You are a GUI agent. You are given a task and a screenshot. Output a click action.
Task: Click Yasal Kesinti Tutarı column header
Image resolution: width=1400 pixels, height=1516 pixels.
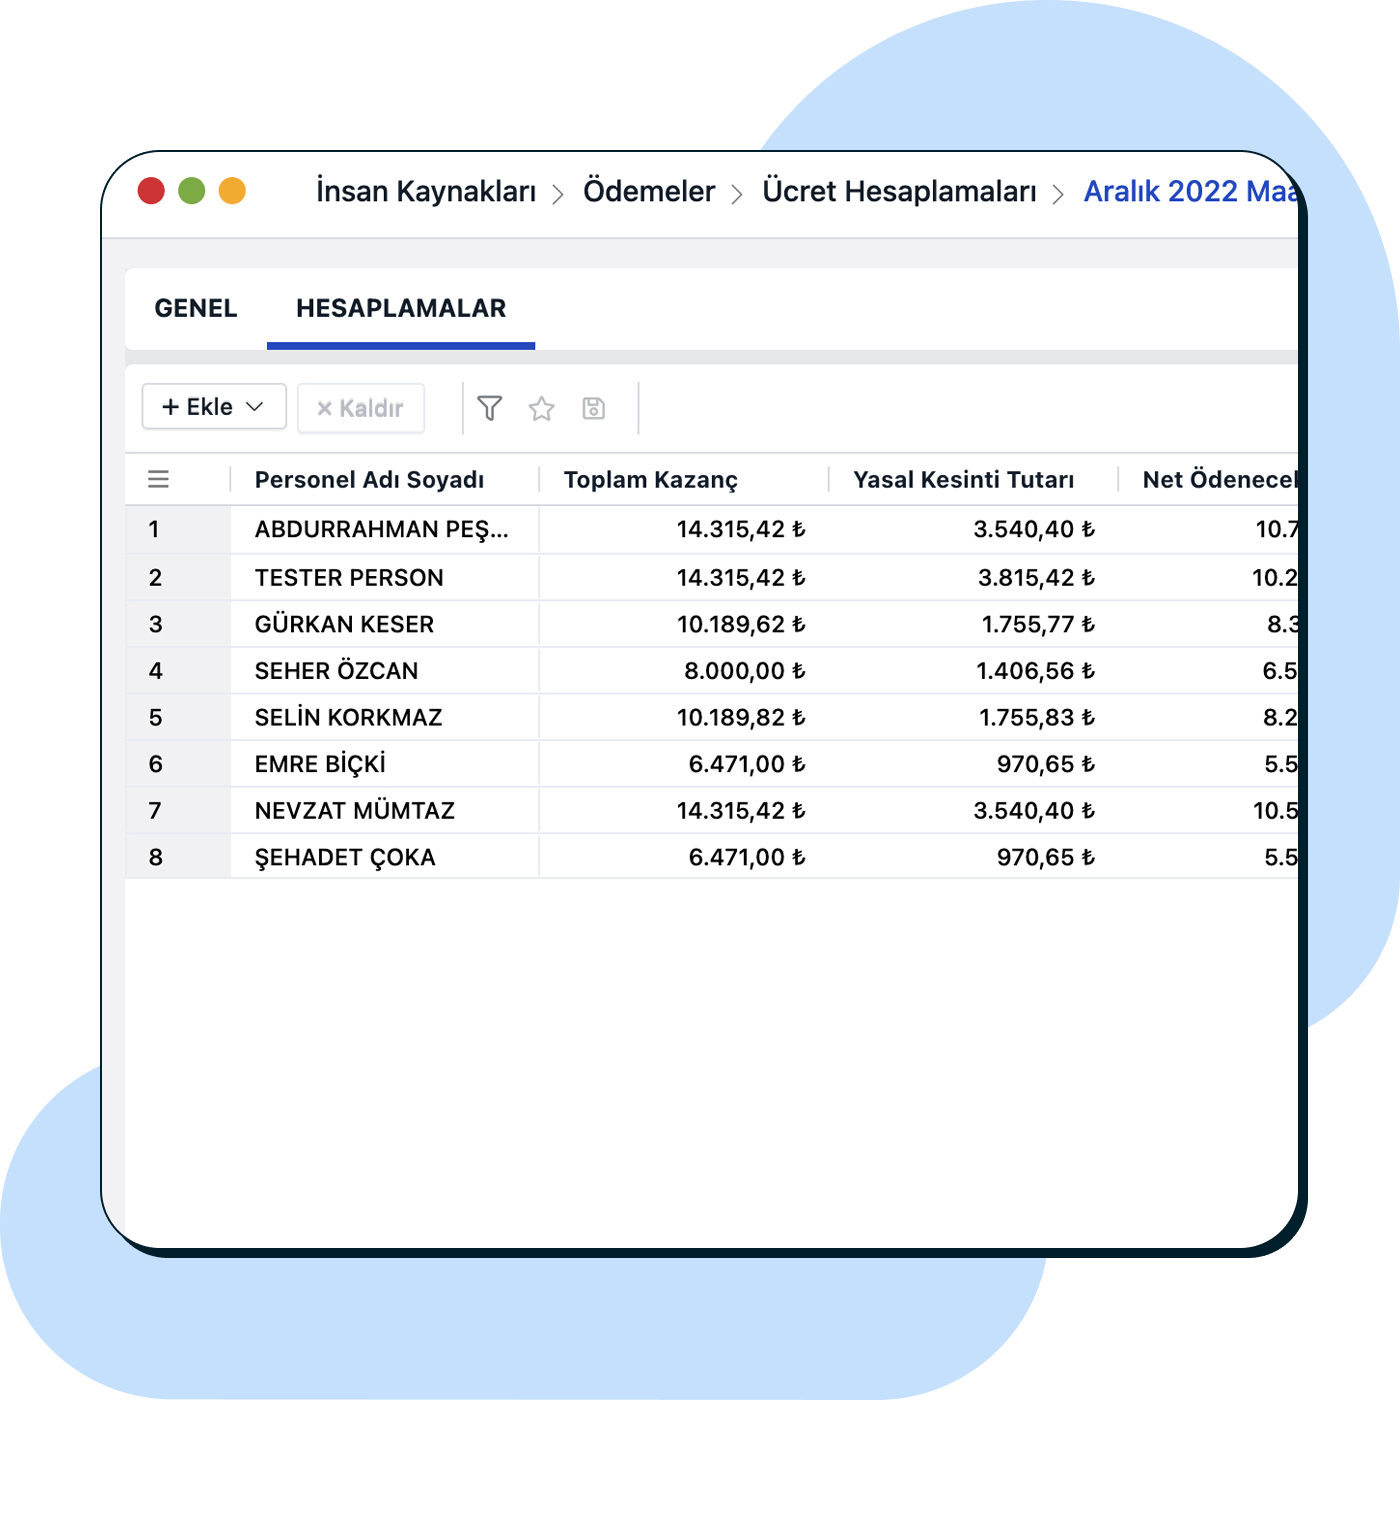[x=963, y=480]
